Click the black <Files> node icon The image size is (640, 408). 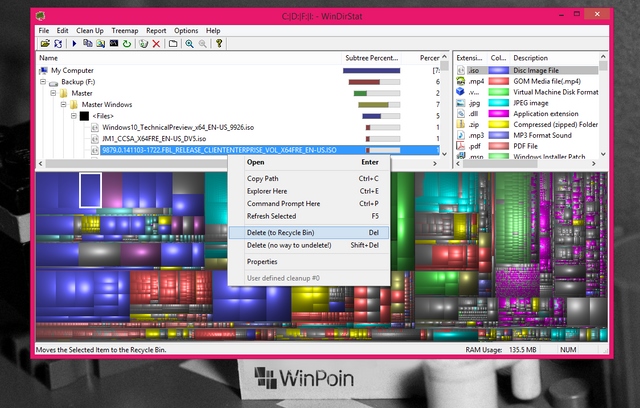[x=84, y=116]
